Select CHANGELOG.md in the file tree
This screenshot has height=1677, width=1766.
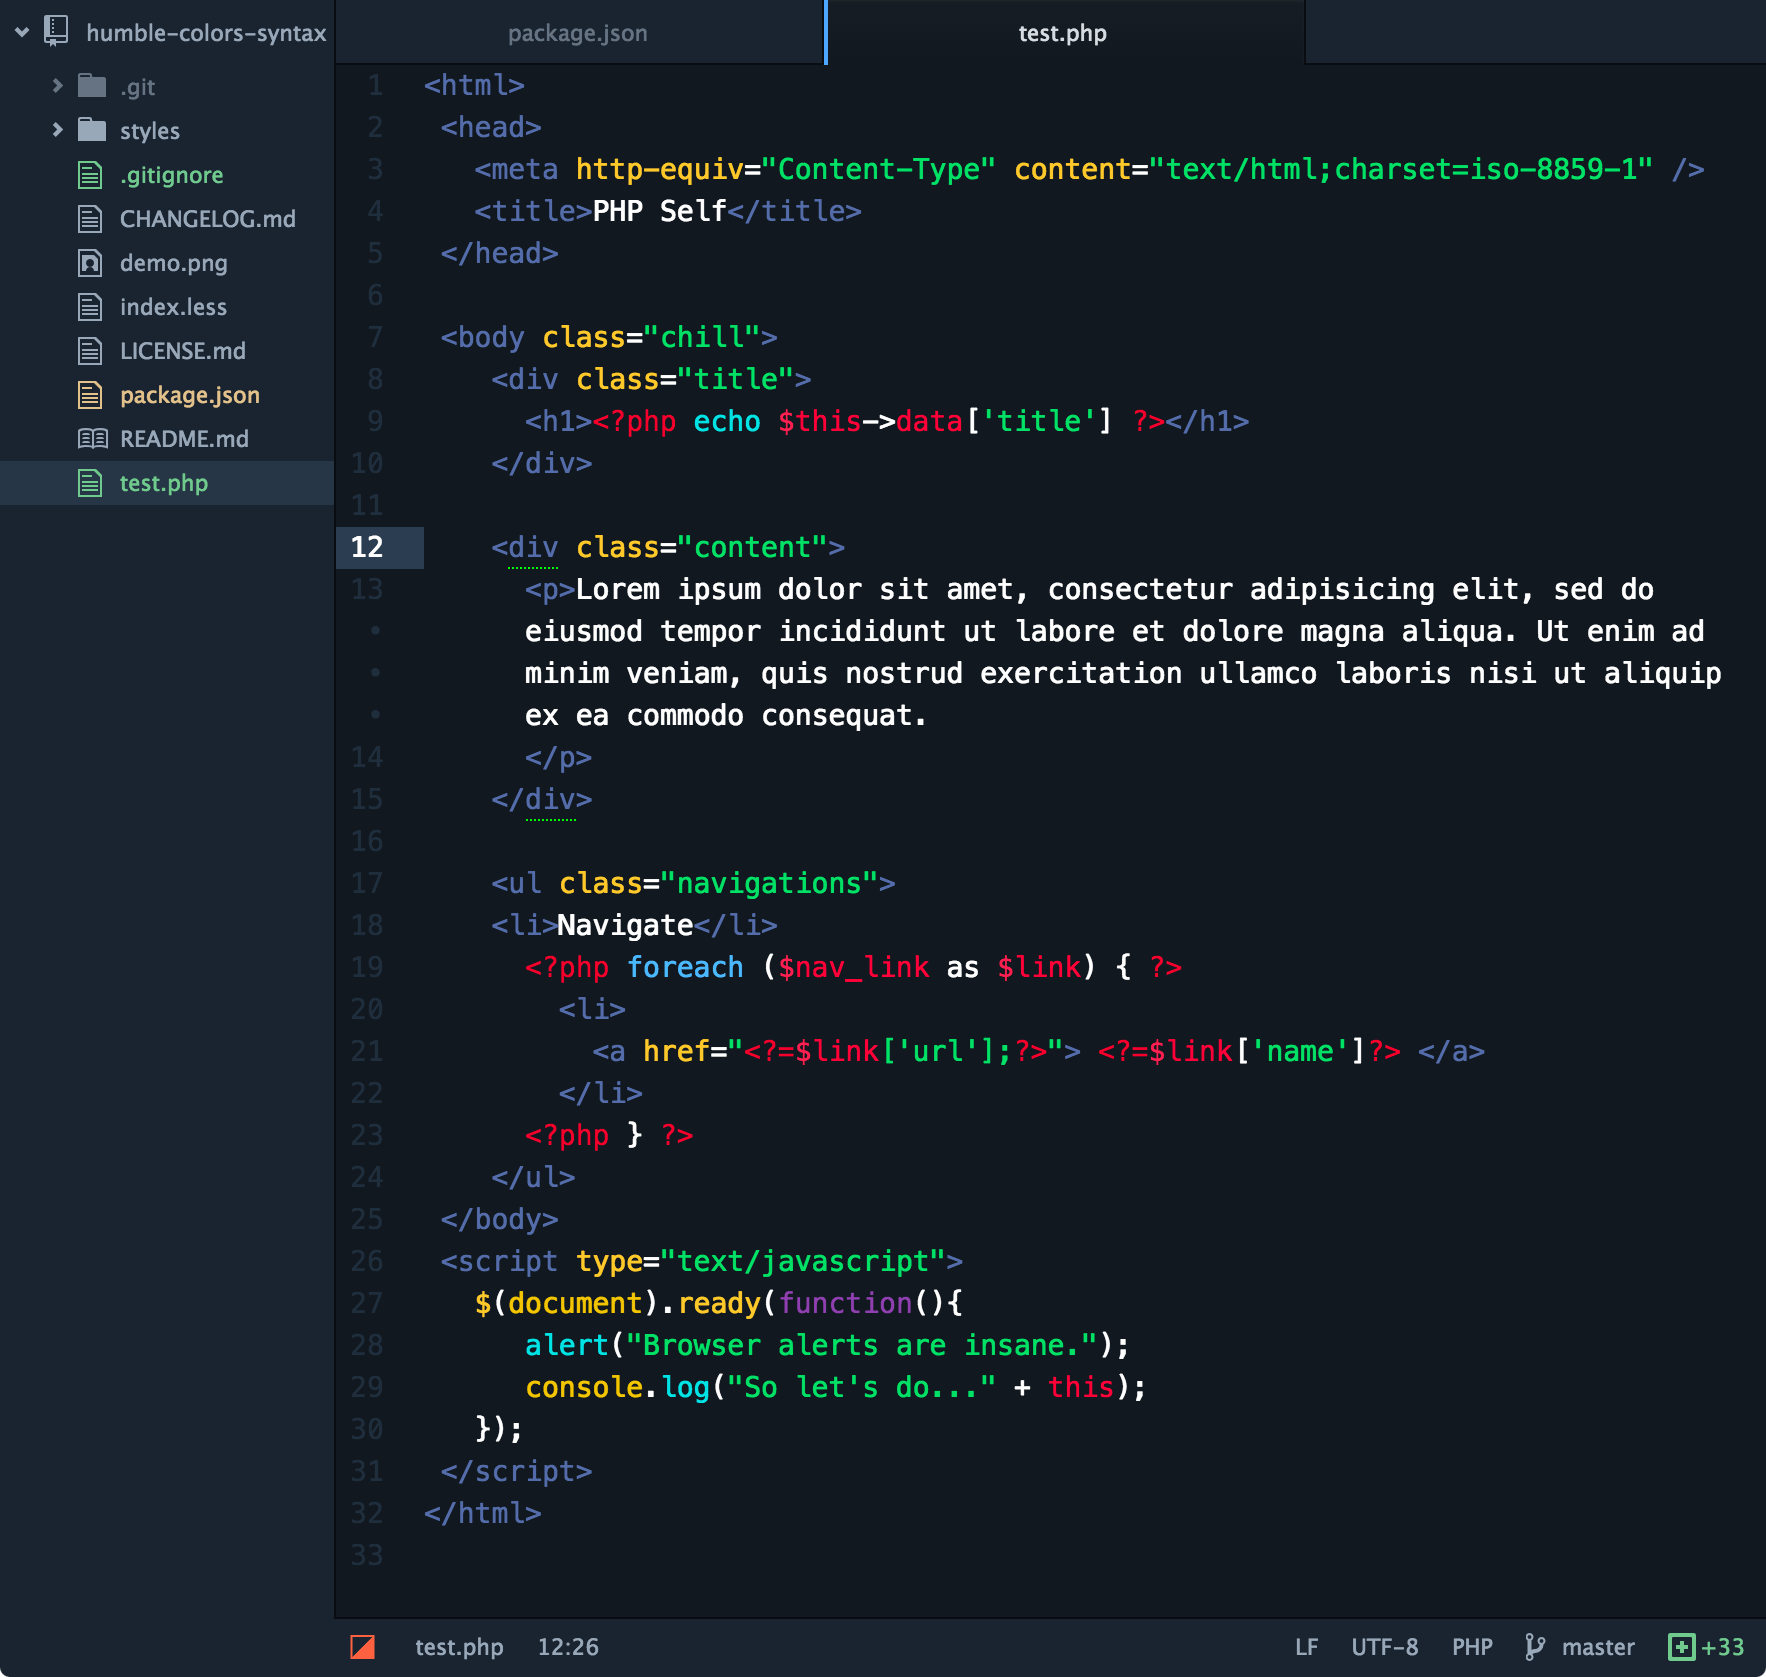coord(208,218)
